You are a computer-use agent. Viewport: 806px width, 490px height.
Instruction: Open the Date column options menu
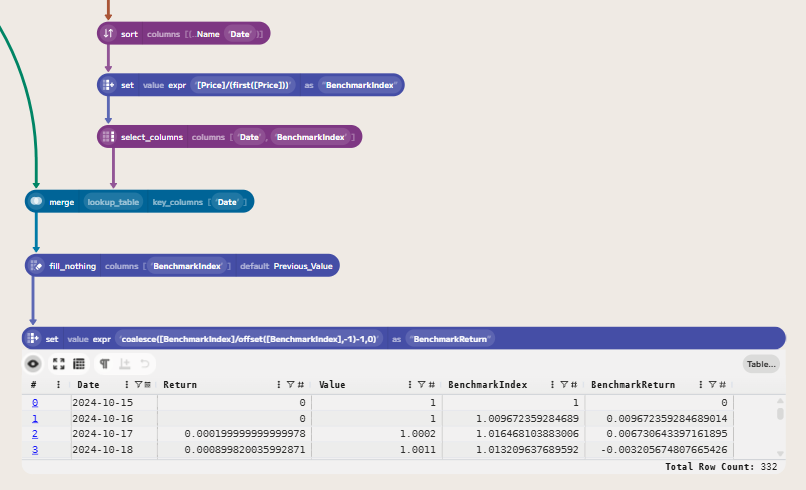[x=126, y=385]
